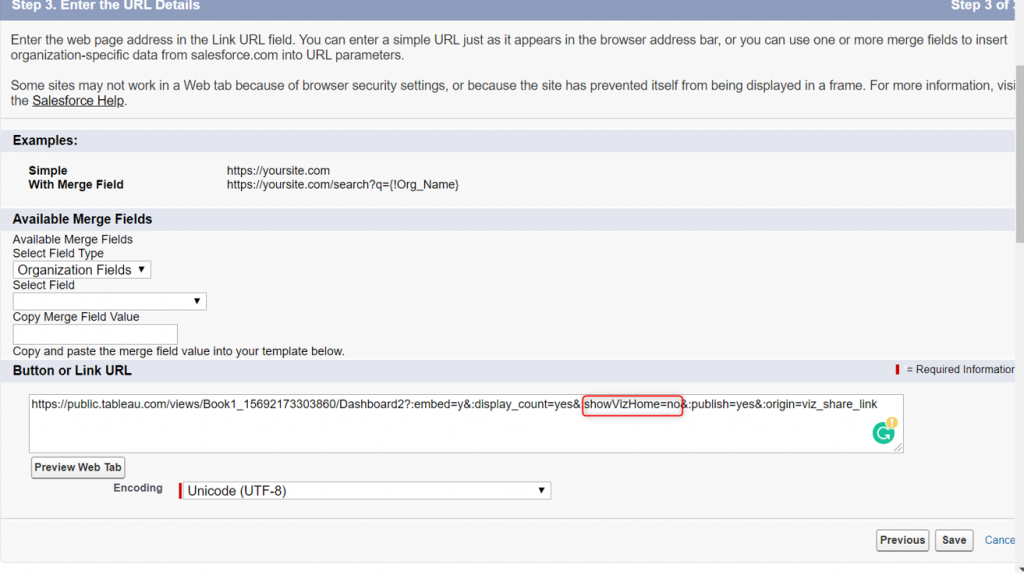Click the Save button
Screen dimensions: 1024x576
[x=954, y=540]
